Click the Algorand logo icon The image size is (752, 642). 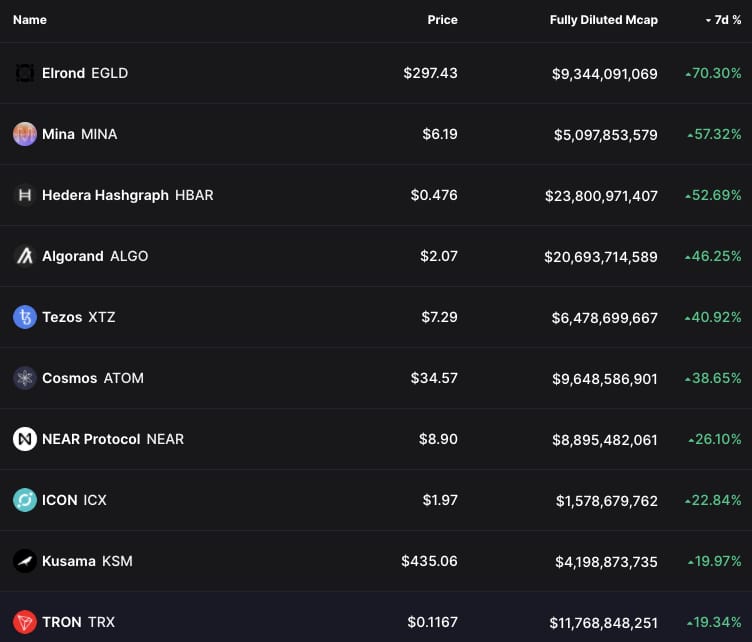pyautogui.click(x=25, y=256)
